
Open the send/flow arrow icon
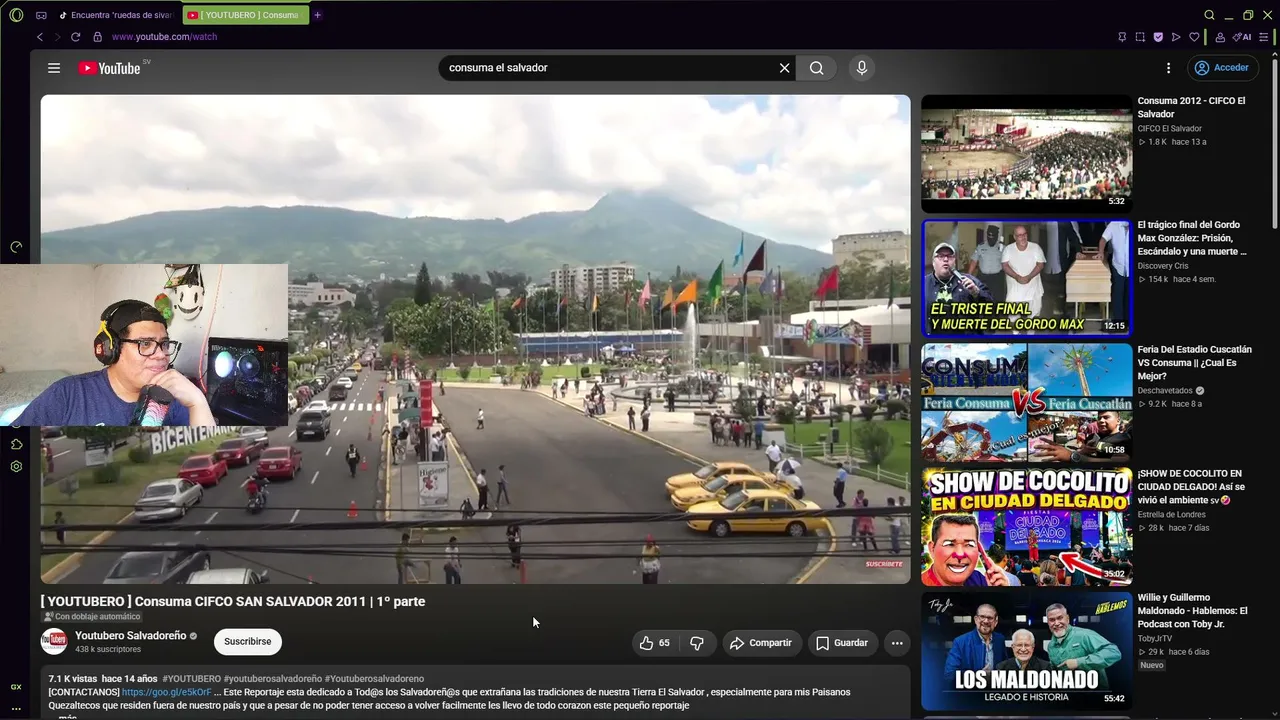pyautogui.click(x=1176, y=37)
